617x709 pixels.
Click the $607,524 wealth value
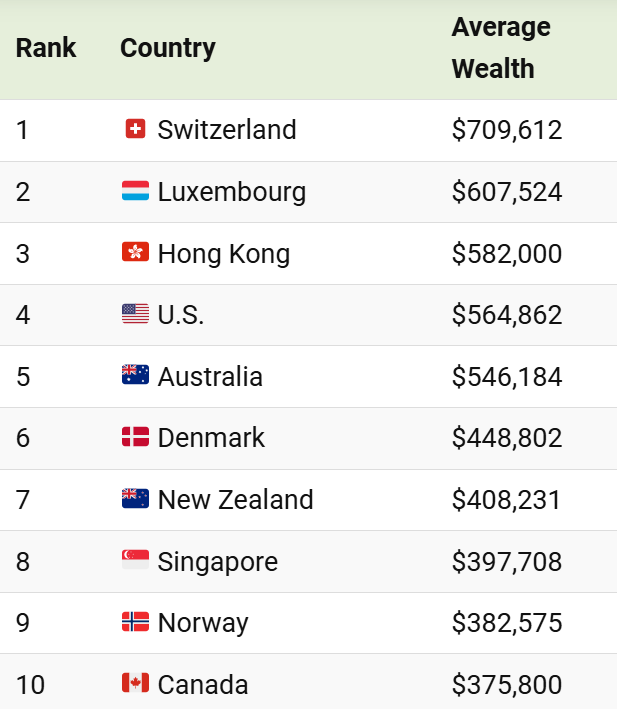pyautogui.click(x=507, y=192)
